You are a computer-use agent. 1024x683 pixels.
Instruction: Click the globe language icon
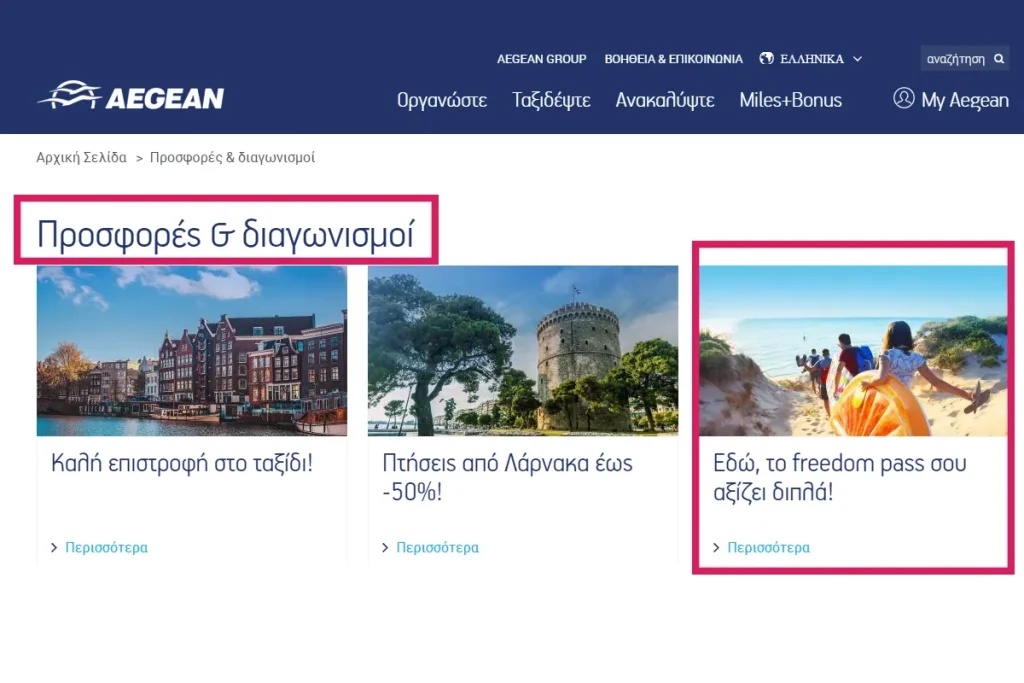pyautogui.click(x=766, y=59)
